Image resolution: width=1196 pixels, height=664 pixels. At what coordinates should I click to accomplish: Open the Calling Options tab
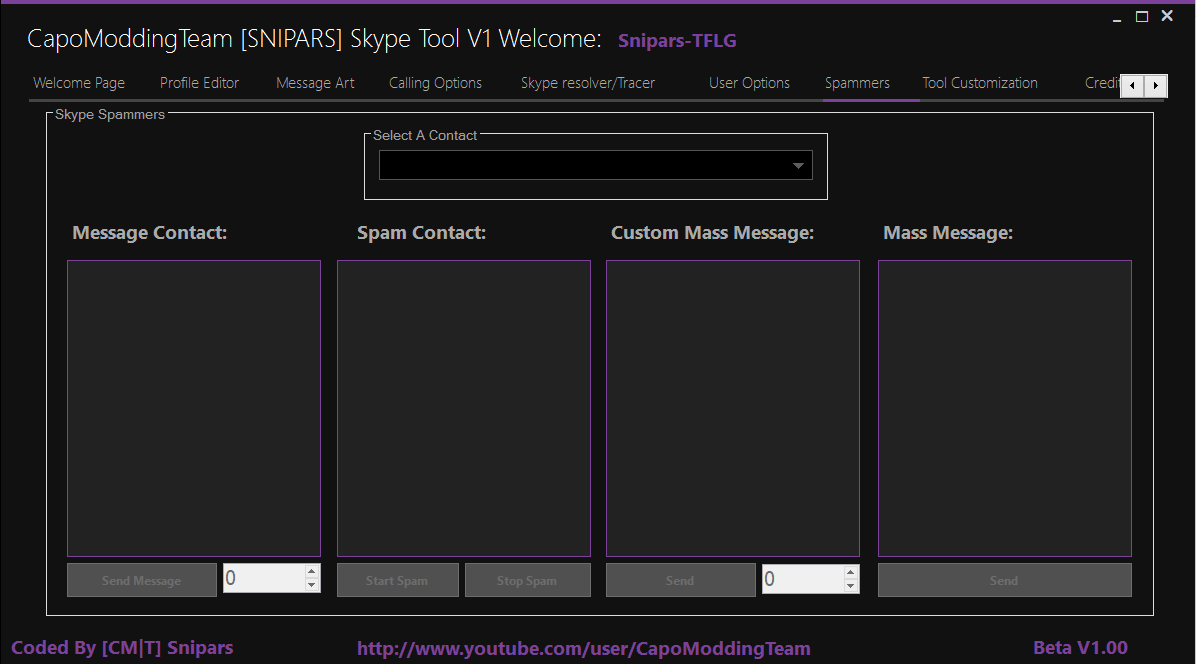point(436,83)
